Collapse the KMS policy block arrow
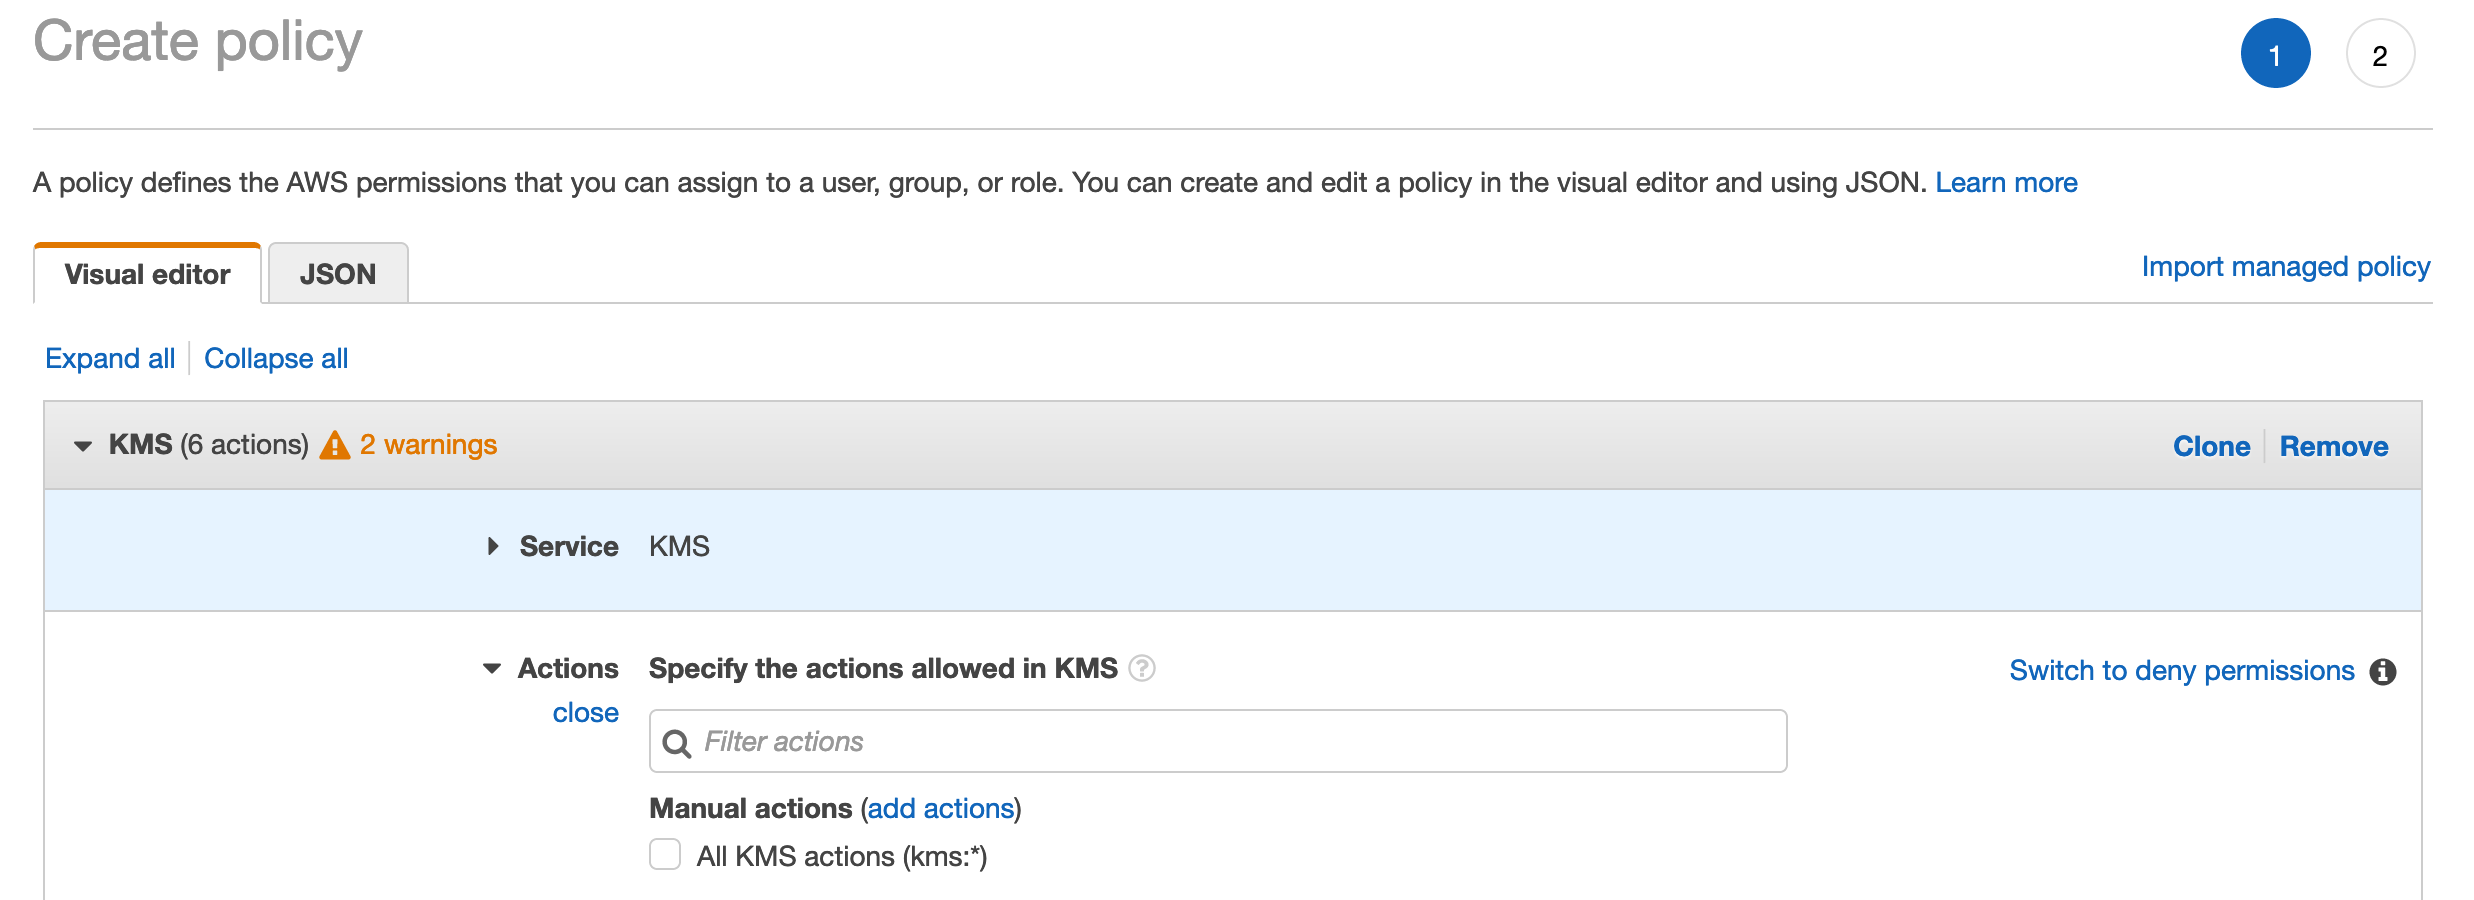The height and width of the screenshot is (900, 2474). (83, 446)
